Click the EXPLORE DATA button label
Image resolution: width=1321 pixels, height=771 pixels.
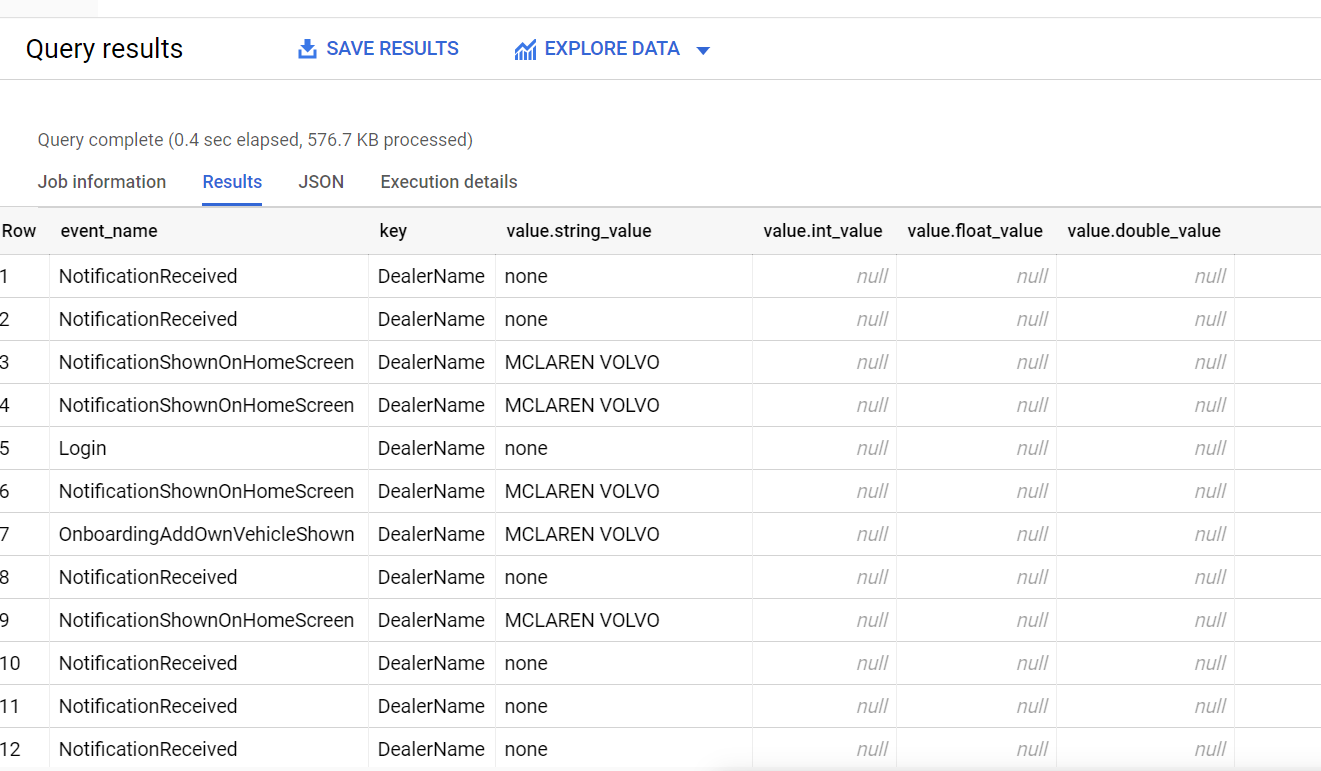click(x=612, y=49)
